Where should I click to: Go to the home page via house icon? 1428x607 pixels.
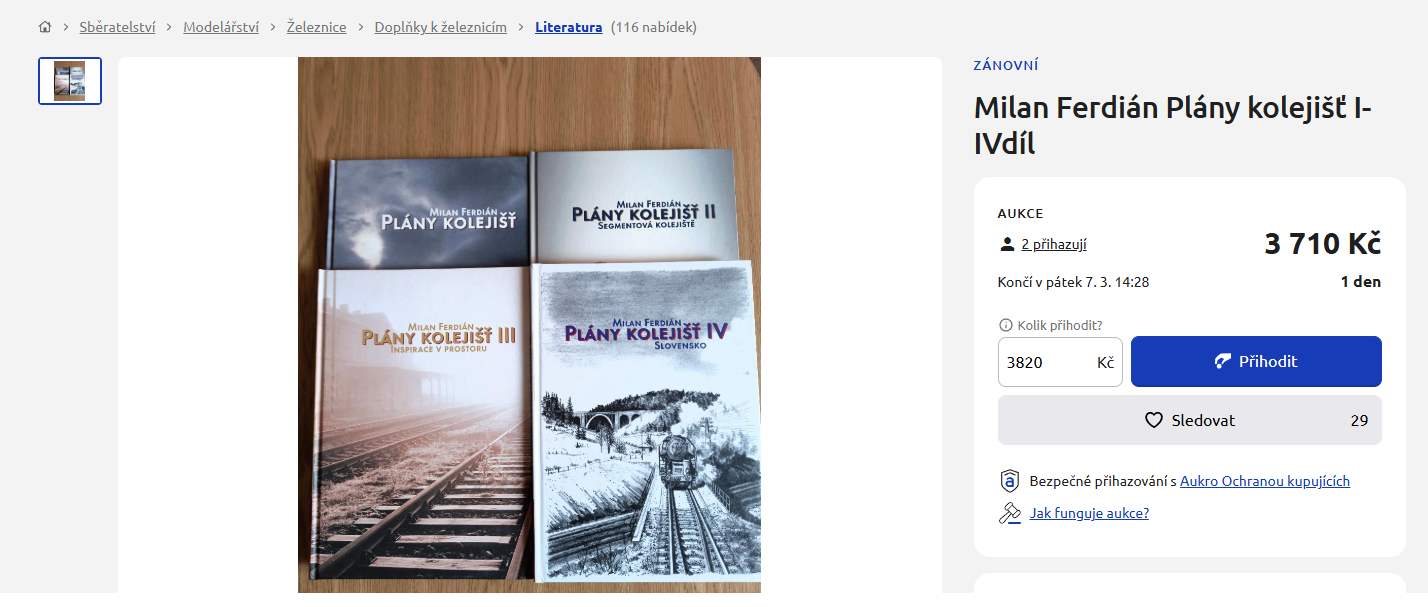(45, 27)
